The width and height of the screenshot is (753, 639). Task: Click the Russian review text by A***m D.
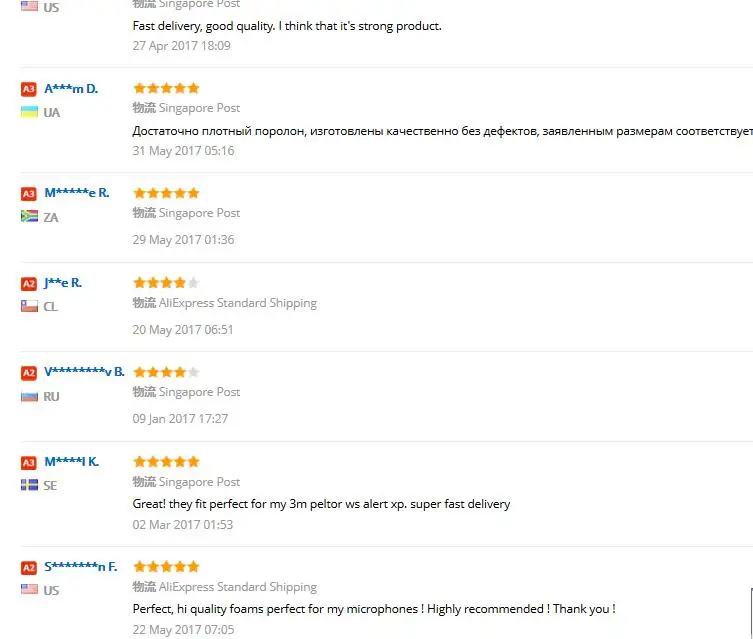point(440,131)
